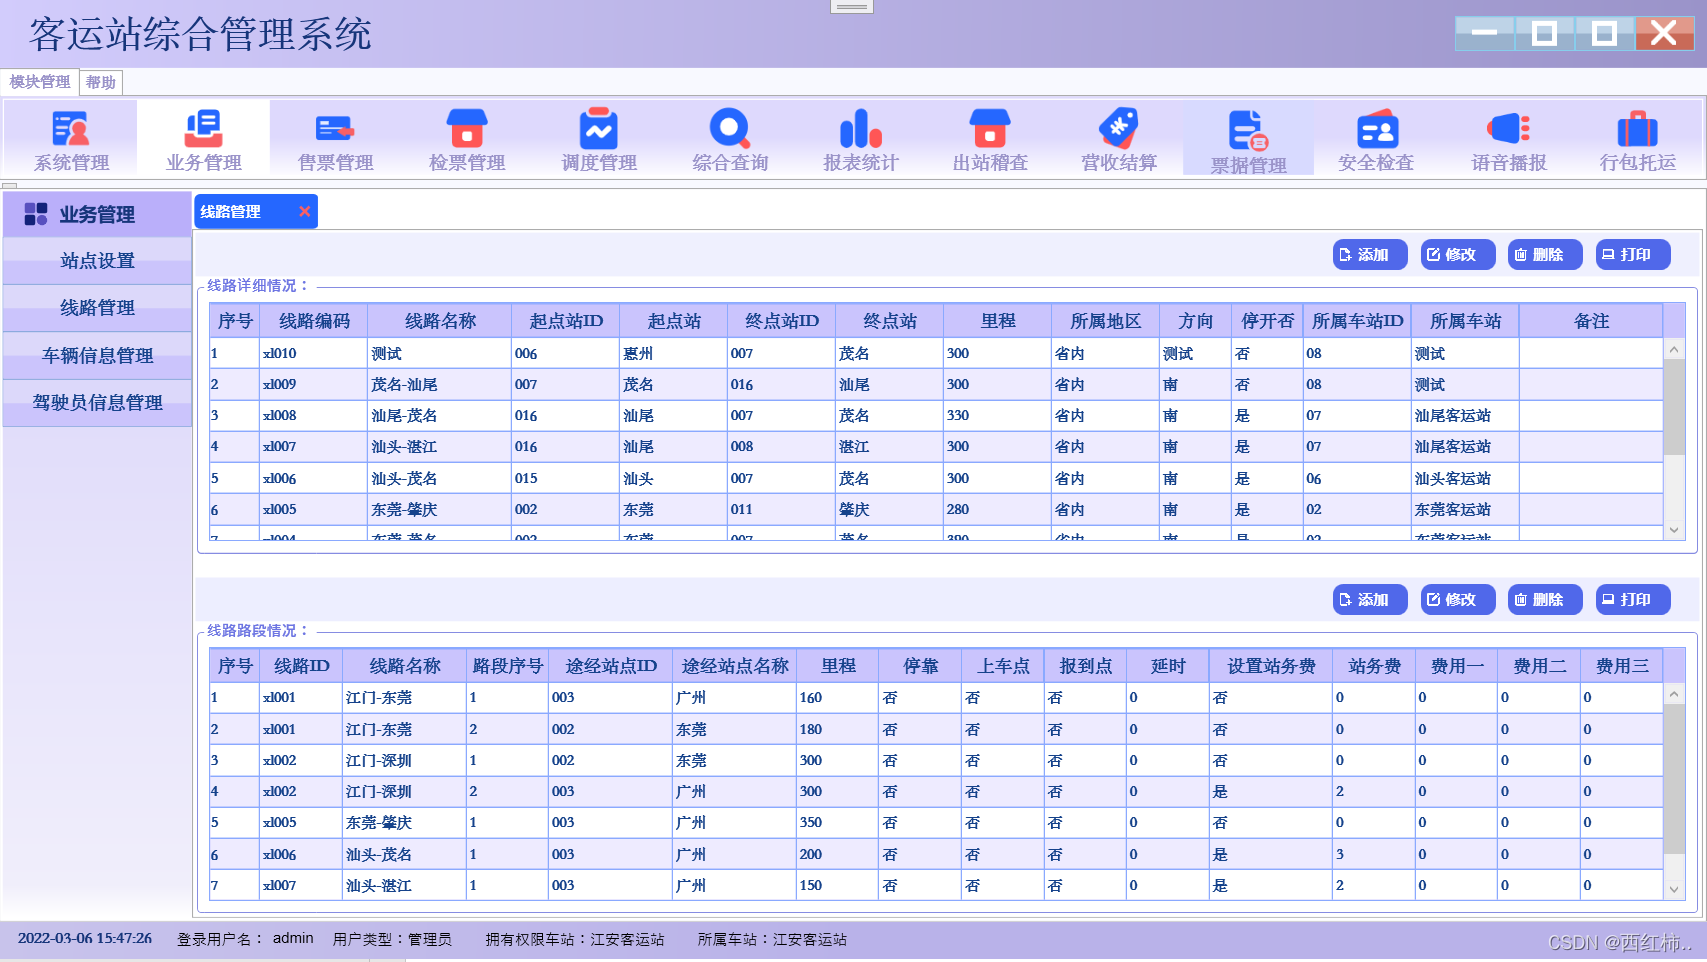
Task: Click 线路编码 column header in upper table
Action: point(314,321)
